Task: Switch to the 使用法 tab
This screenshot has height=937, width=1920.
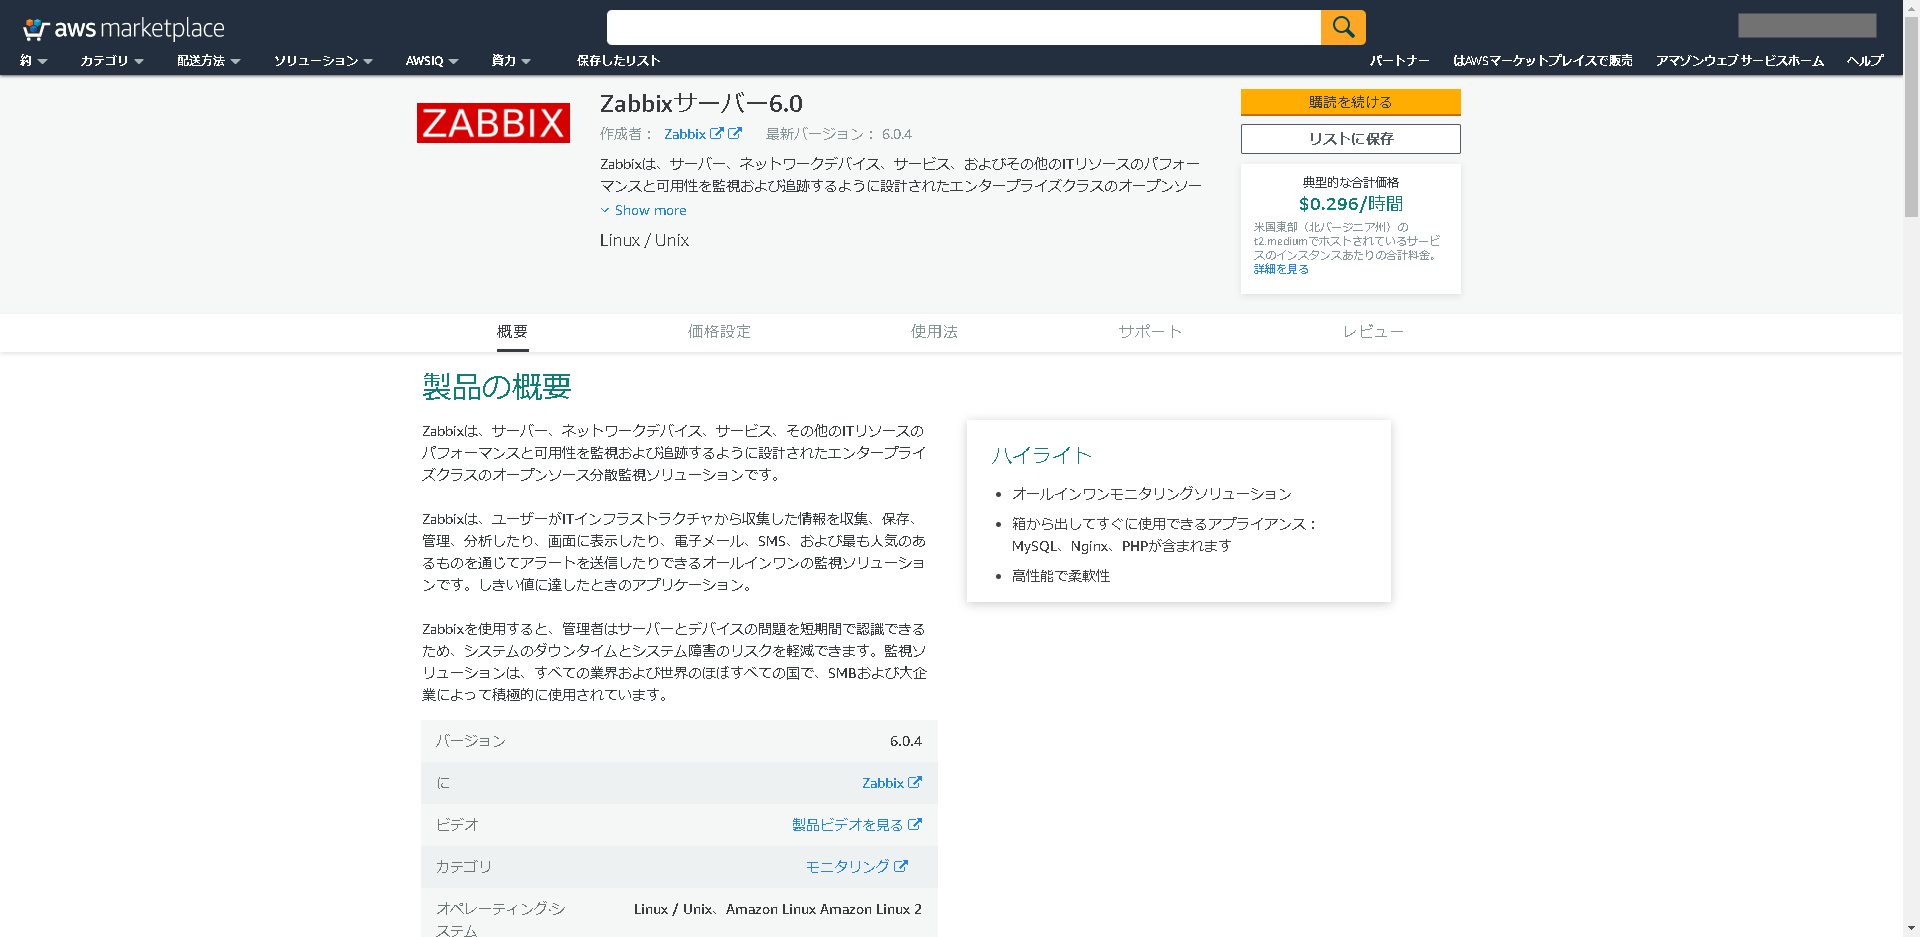Action: click(934, 332)
